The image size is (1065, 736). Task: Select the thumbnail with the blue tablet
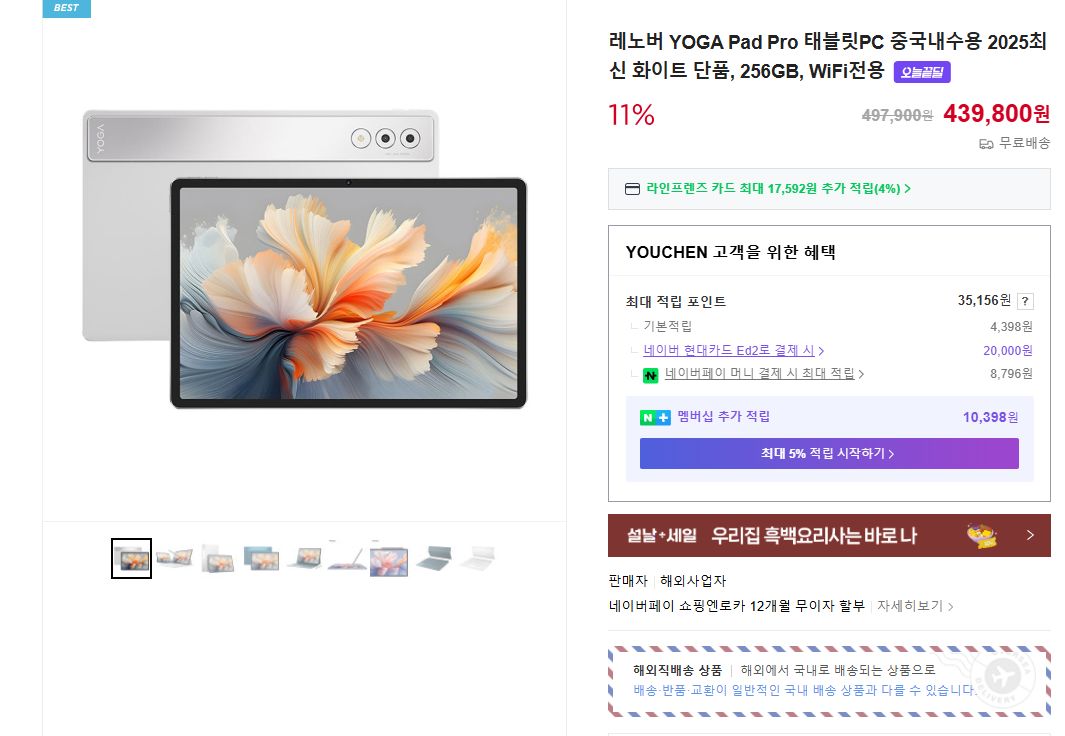(x=261, y=558)
